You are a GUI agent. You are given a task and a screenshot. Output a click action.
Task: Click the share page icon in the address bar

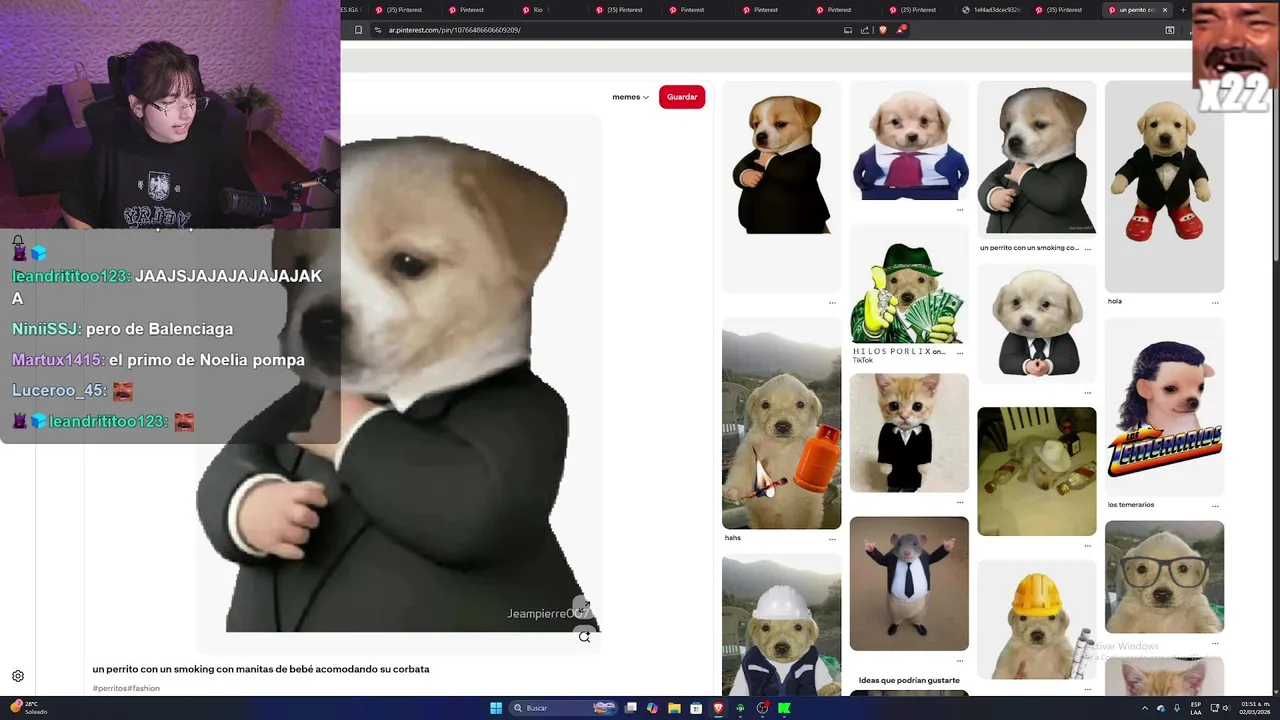point(866,30)
